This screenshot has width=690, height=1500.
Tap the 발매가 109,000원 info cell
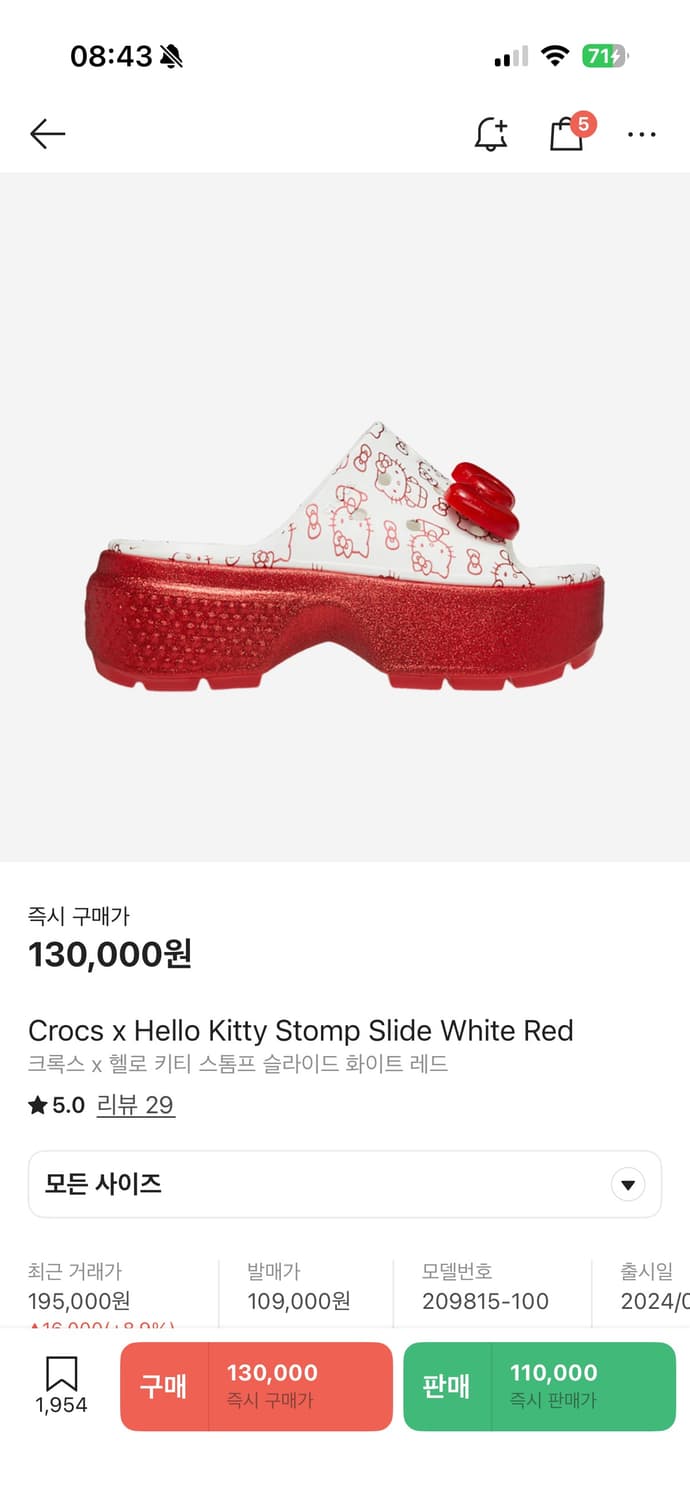[x=298, y=1288]
